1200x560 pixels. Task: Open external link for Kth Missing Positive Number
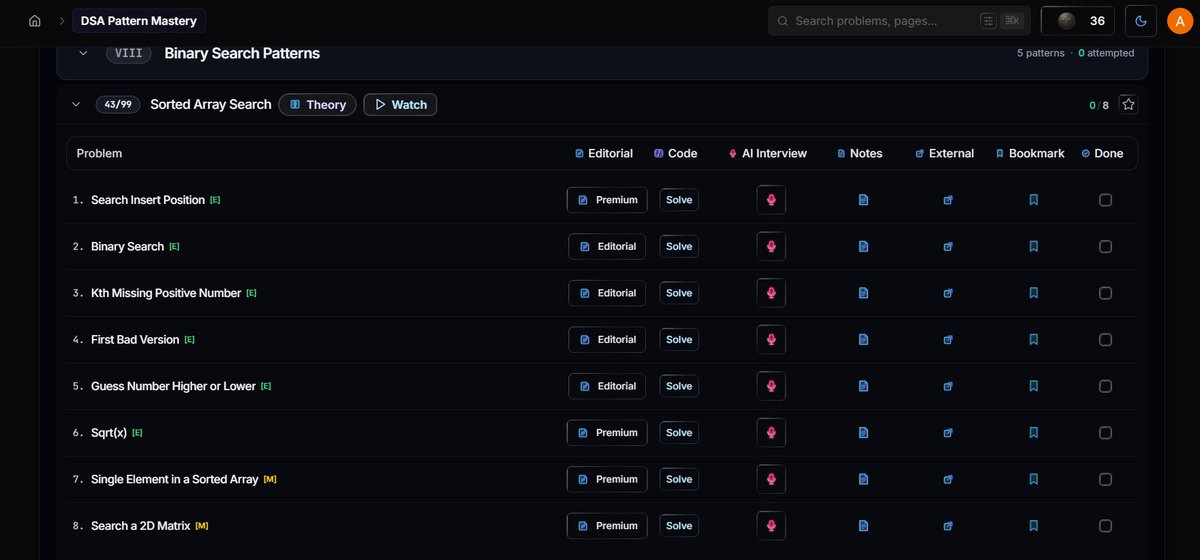pyautogui.click(x=949, y=293)
